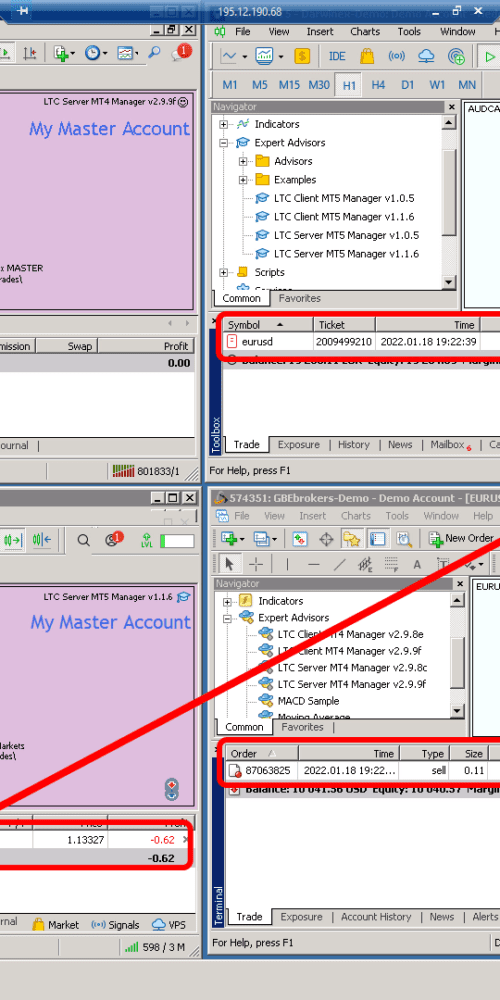The width and height of the screenshot is (500, 1000).
Task: Expand the Indicators node in MT5 Navigator
Action: [x=224, y=124]
